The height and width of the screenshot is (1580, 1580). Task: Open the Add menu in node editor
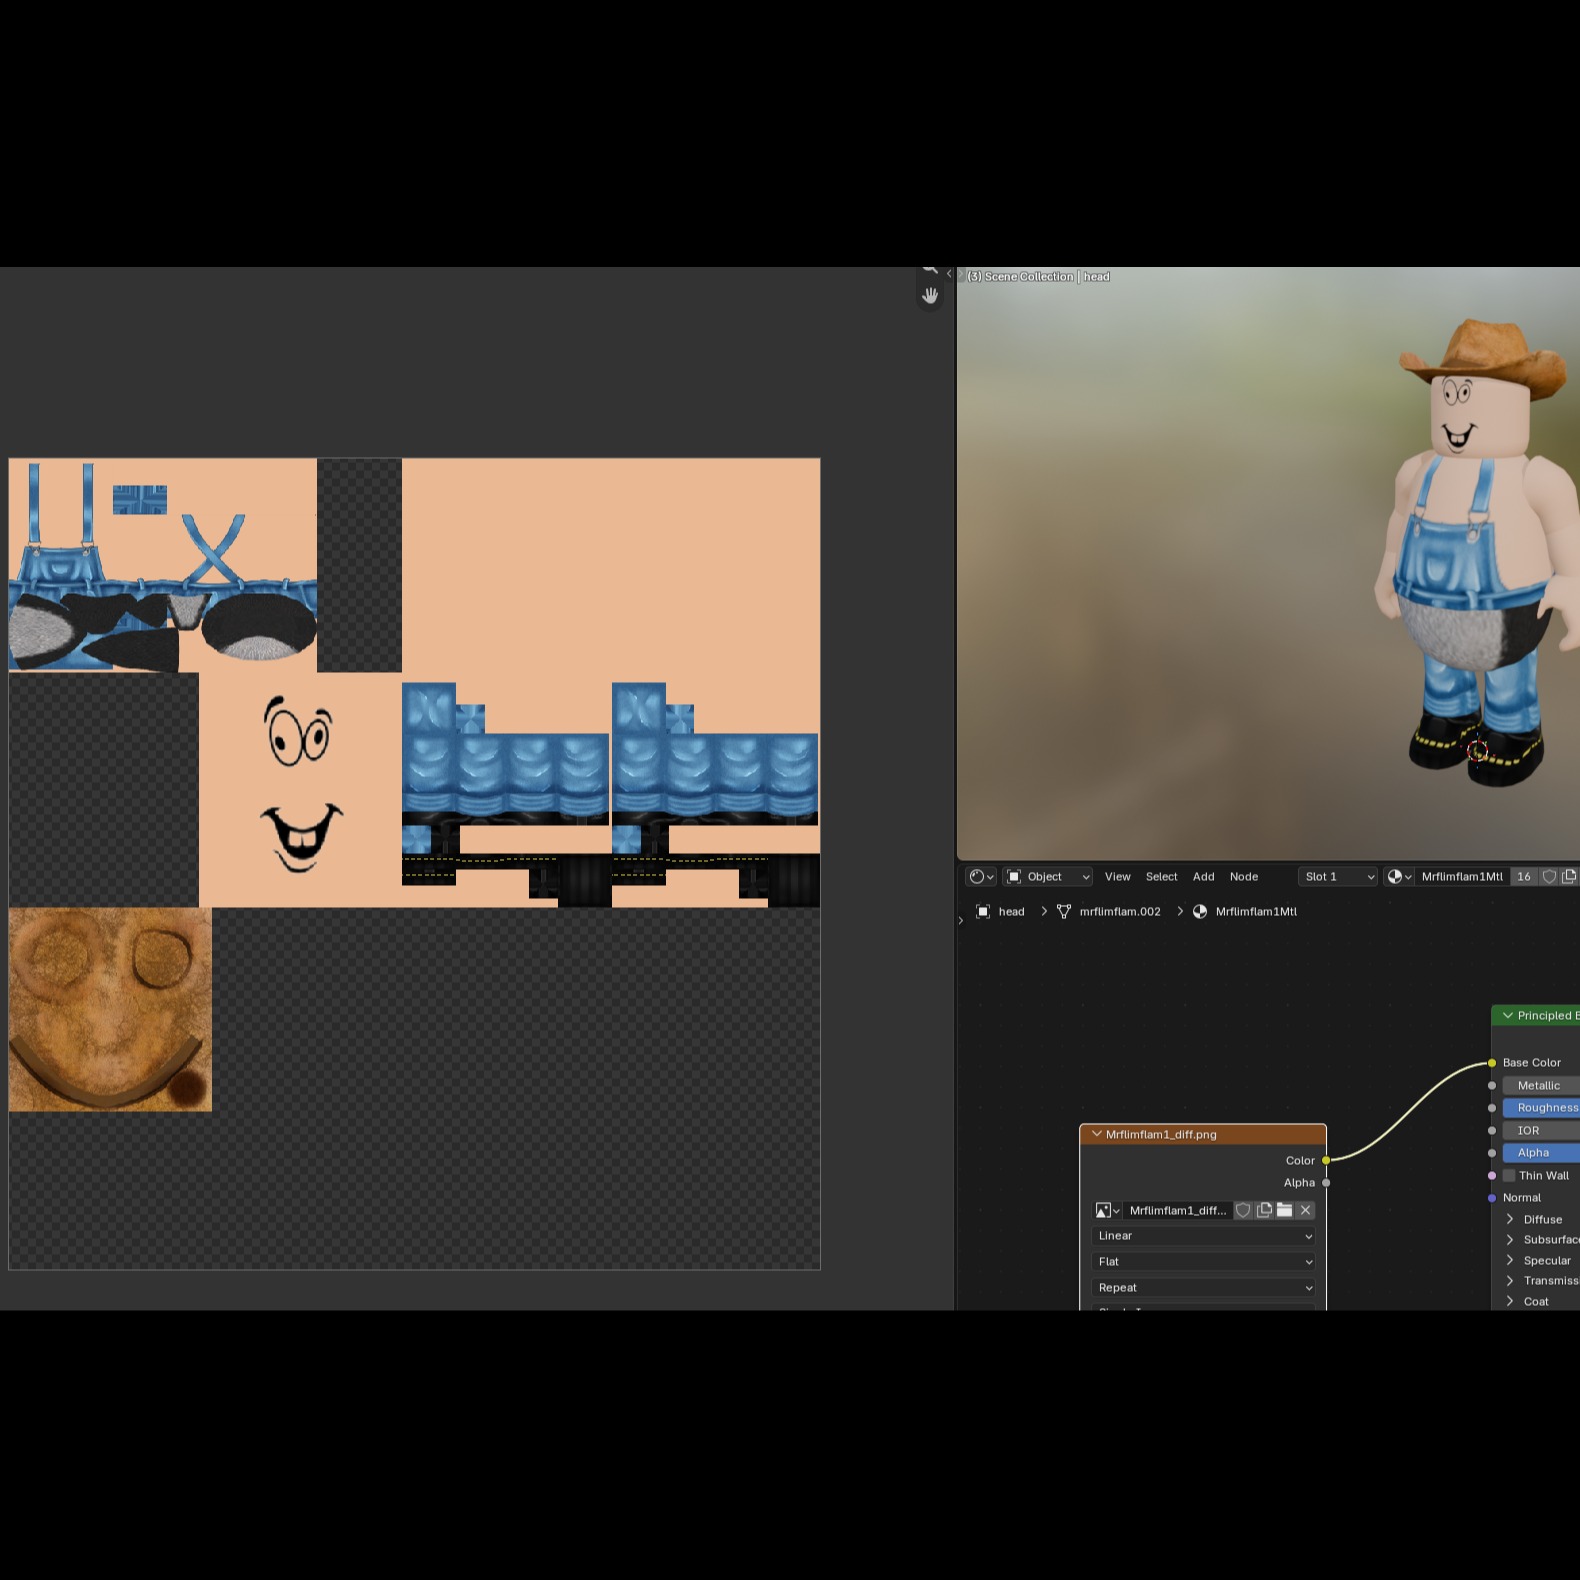pos(1203,877)
